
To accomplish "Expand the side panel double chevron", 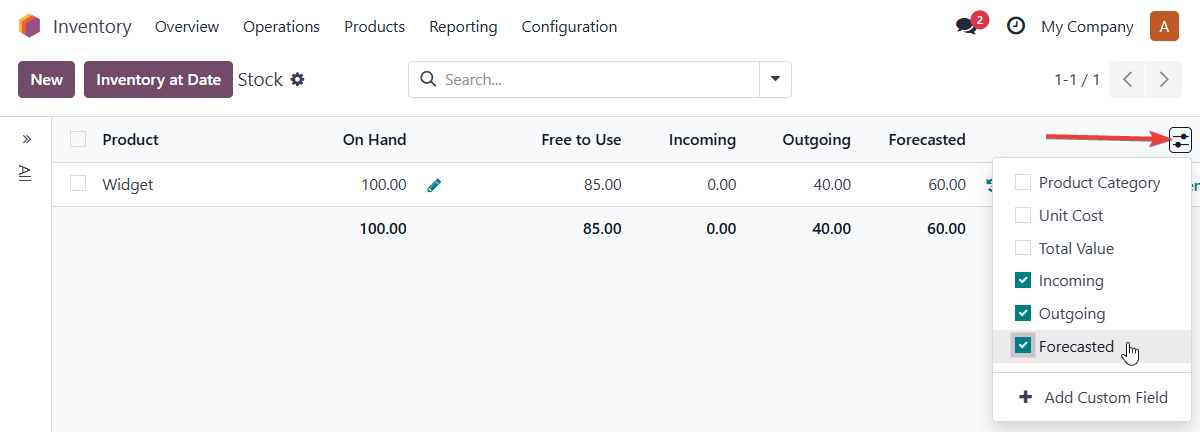I will coord(26,139).
